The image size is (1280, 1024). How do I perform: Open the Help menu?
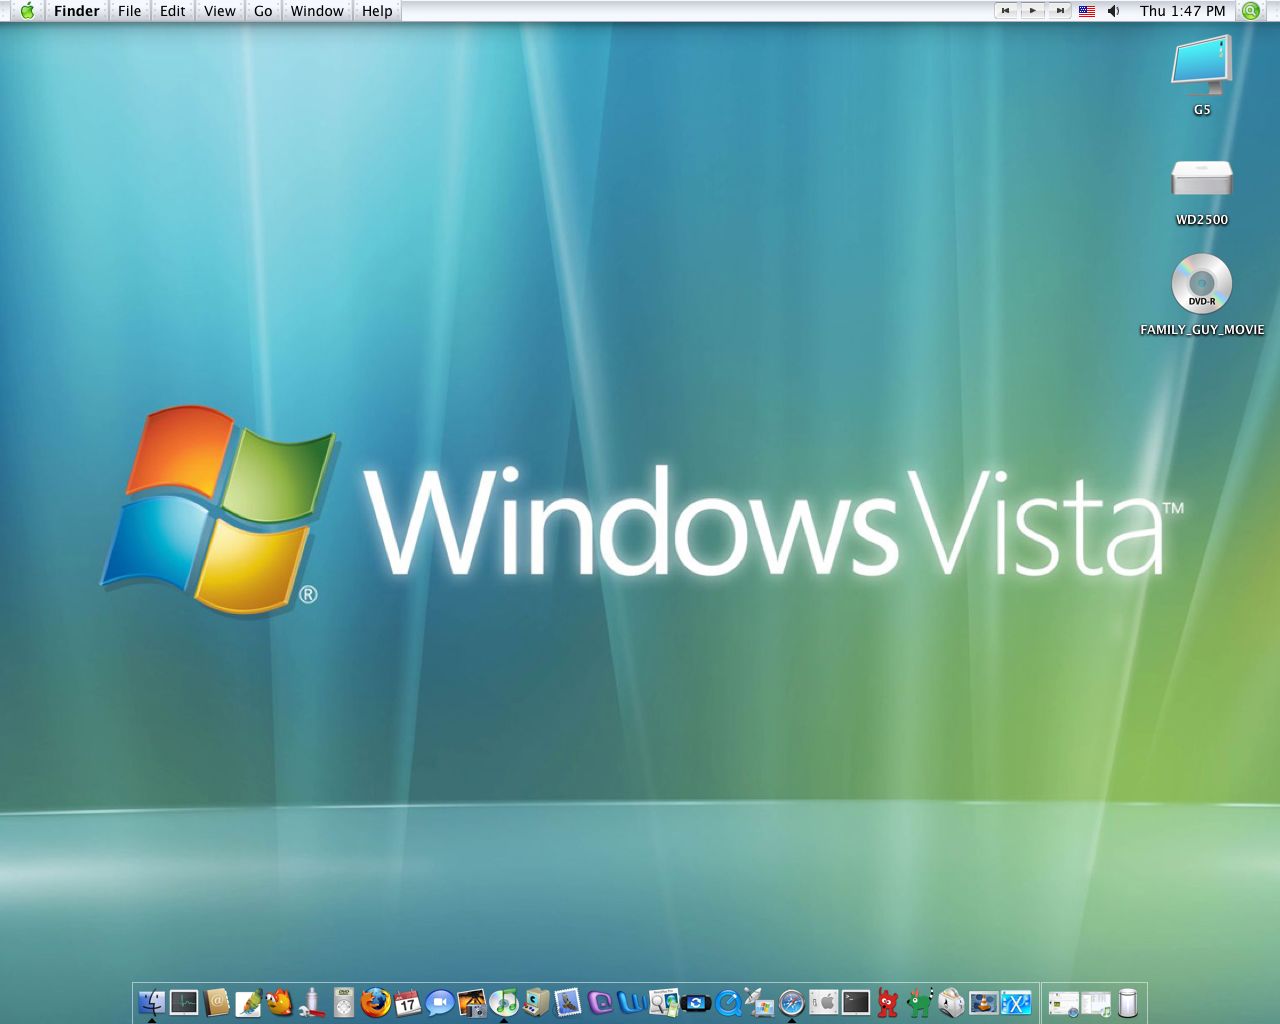(x=377, y=11)
